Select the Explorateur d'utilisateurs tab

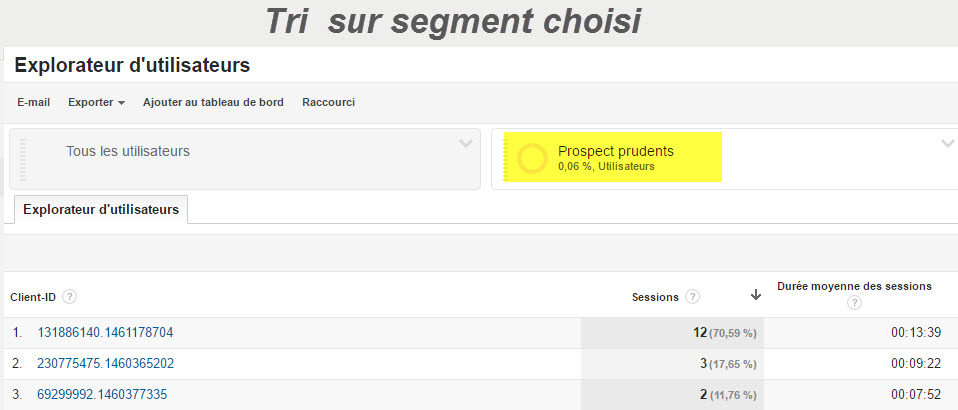point(101,210)
